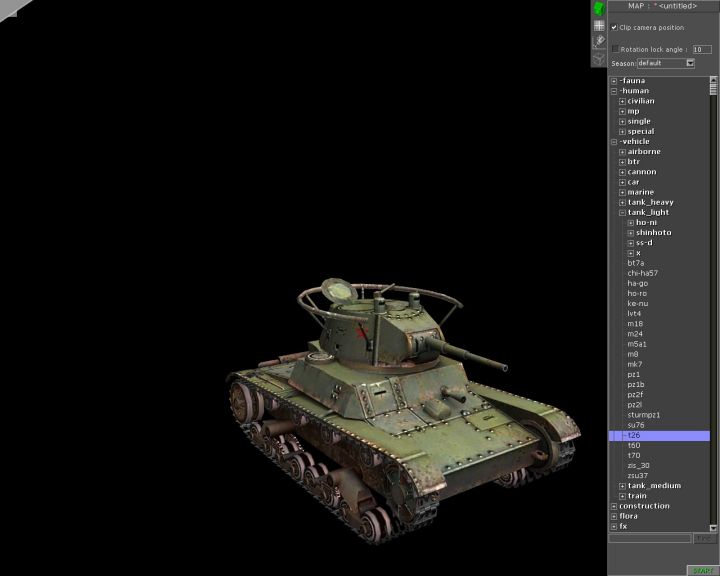
Task: Expand the fauna folder
Action: pyautogui.click(x=614, y=81)
